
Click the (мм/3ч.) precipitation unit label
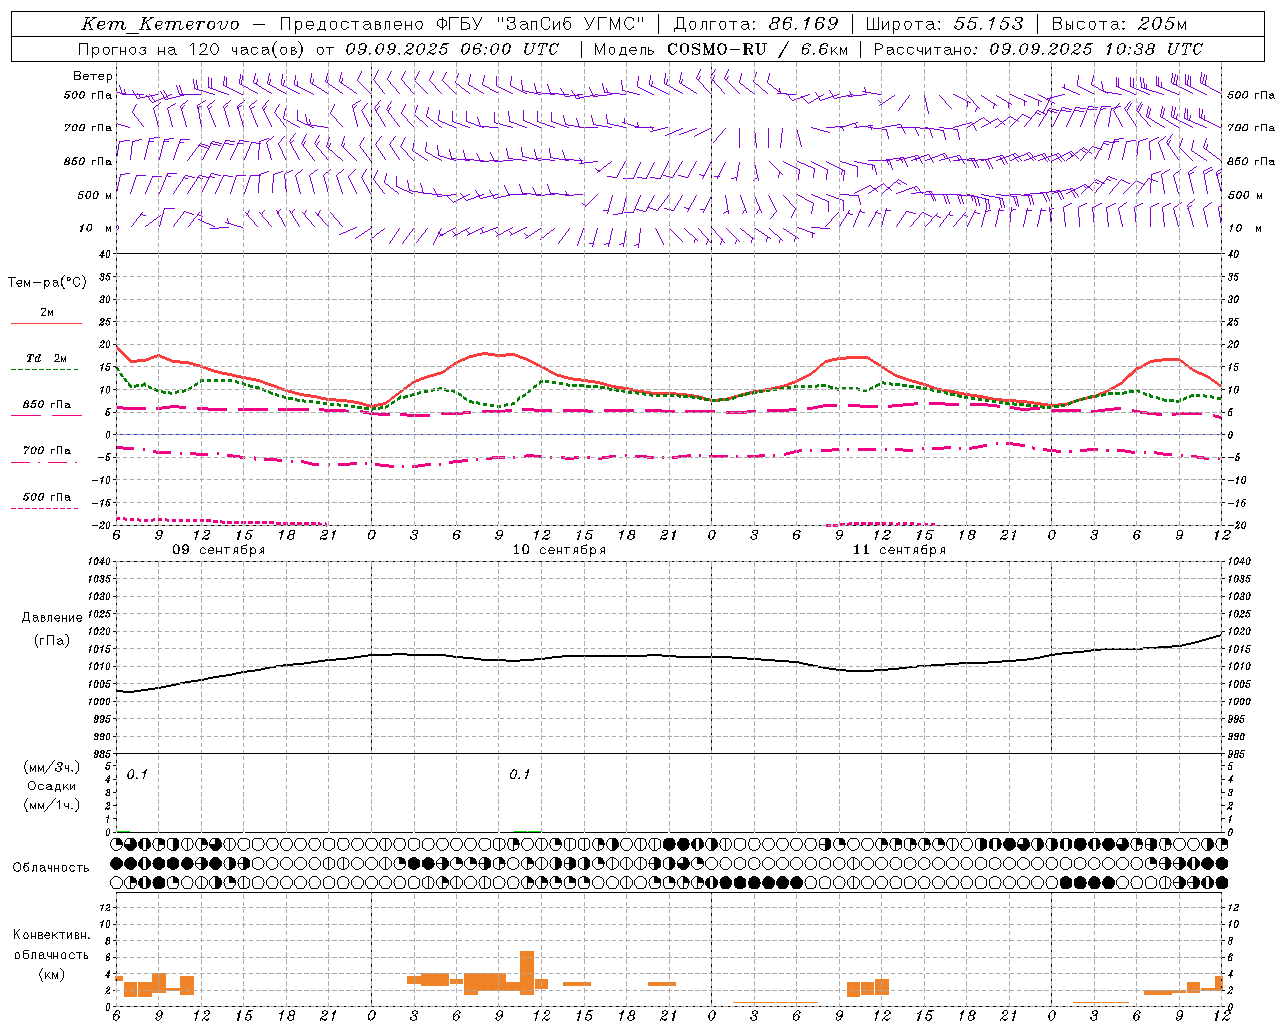point(52,768)
